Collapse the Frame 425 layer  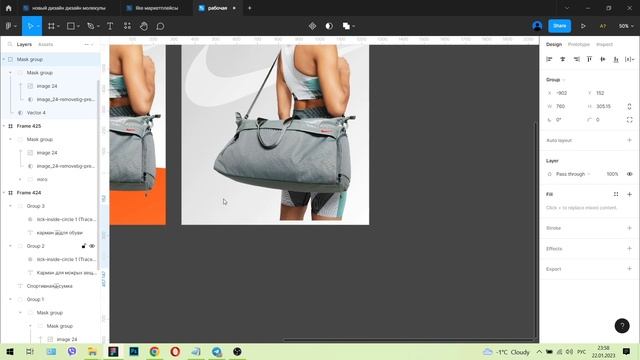coord(4,126)
